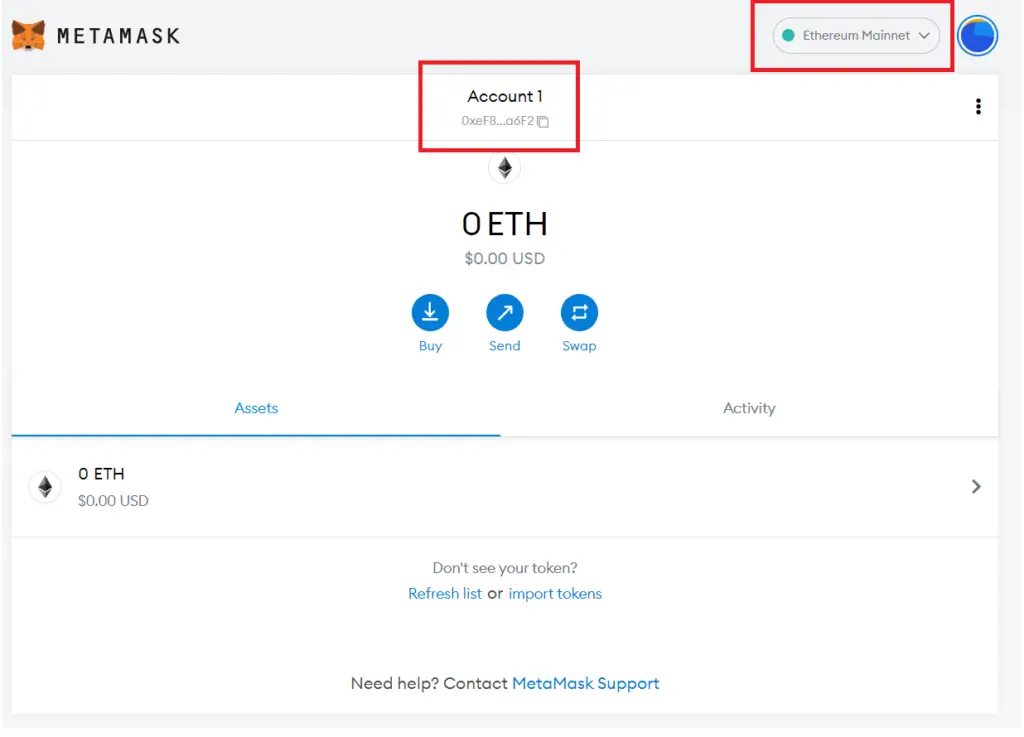Open the three-dot account options menu
The height and width of the screenshot is (737, 1024).
tap(978, 106)
